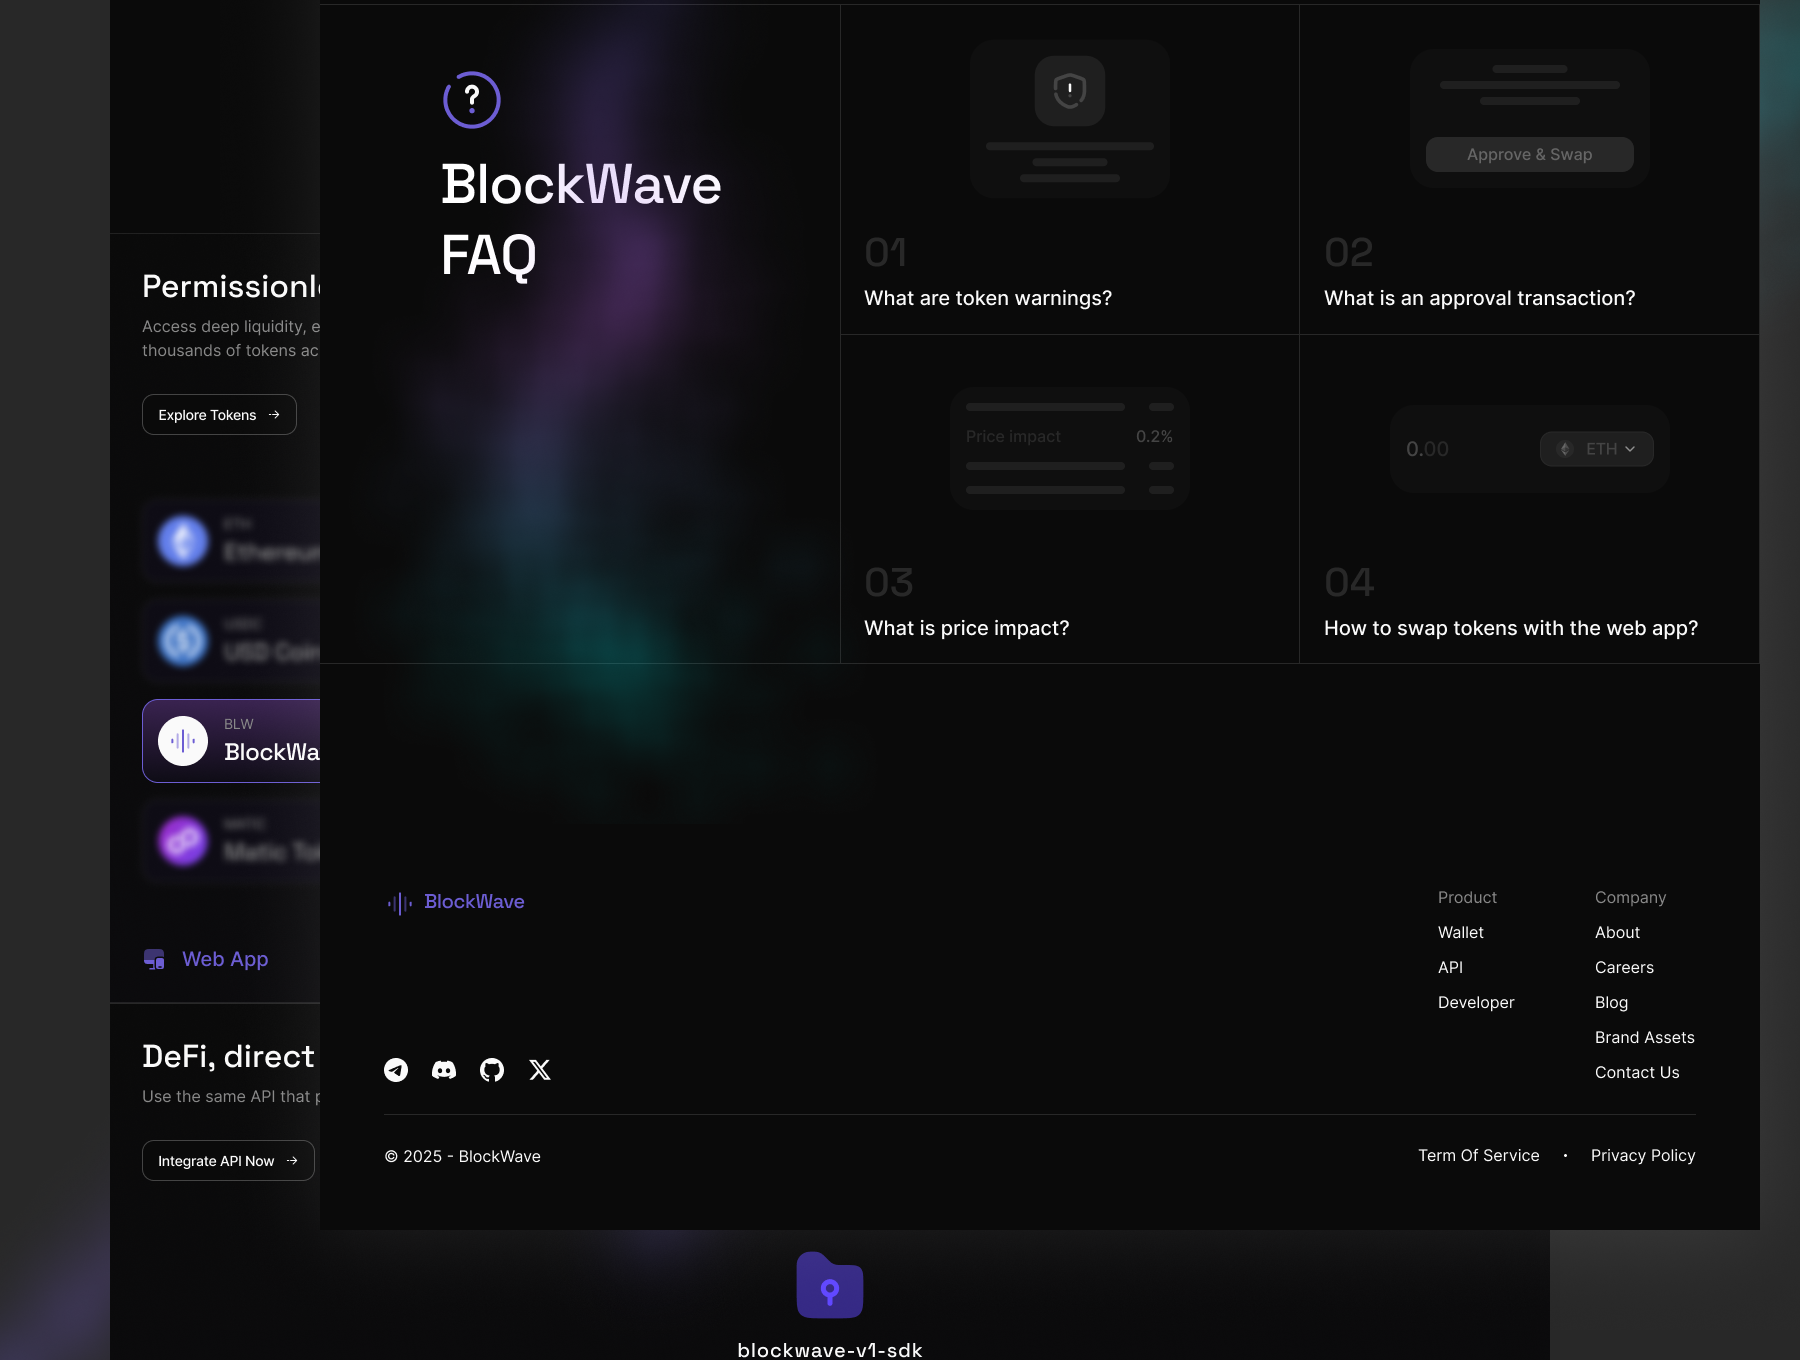Click the BlockWave footer brand link
1800x1360 pixels.
coord(474,902)
